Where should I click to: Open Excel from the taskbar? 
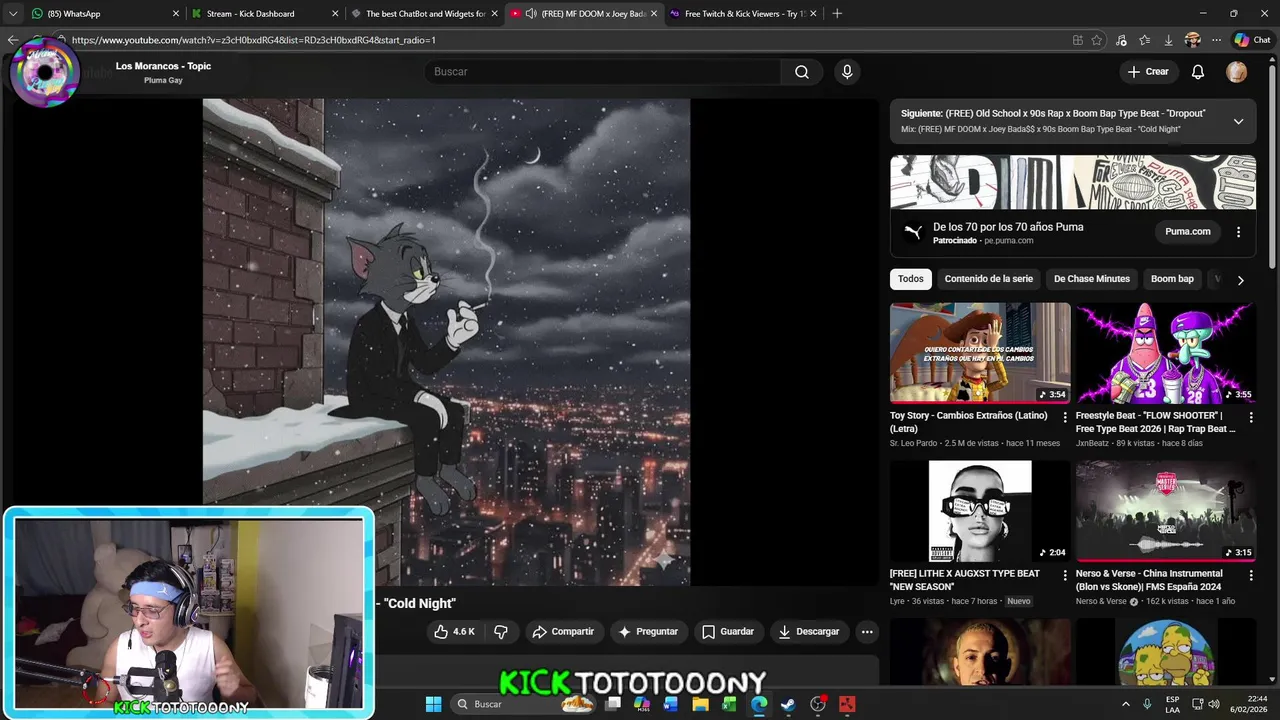pyautogui.click(x=729, y=704)
